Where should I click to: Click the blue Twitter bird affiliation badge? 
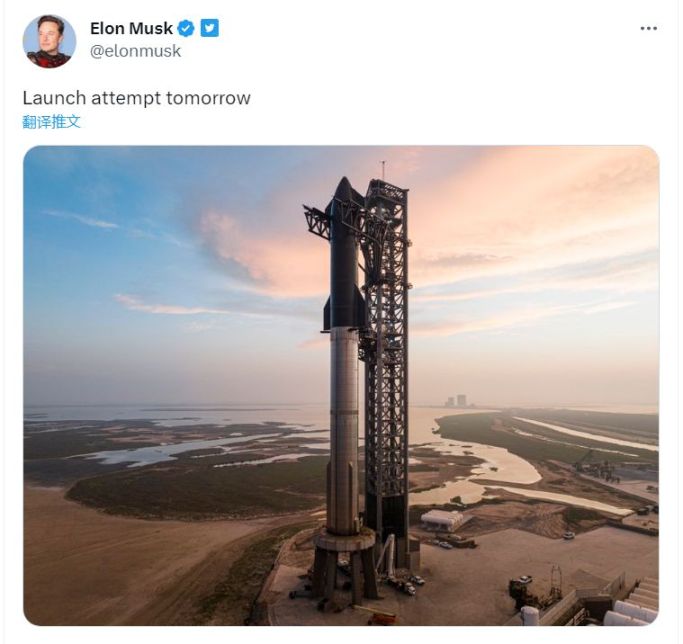[210, 28]
